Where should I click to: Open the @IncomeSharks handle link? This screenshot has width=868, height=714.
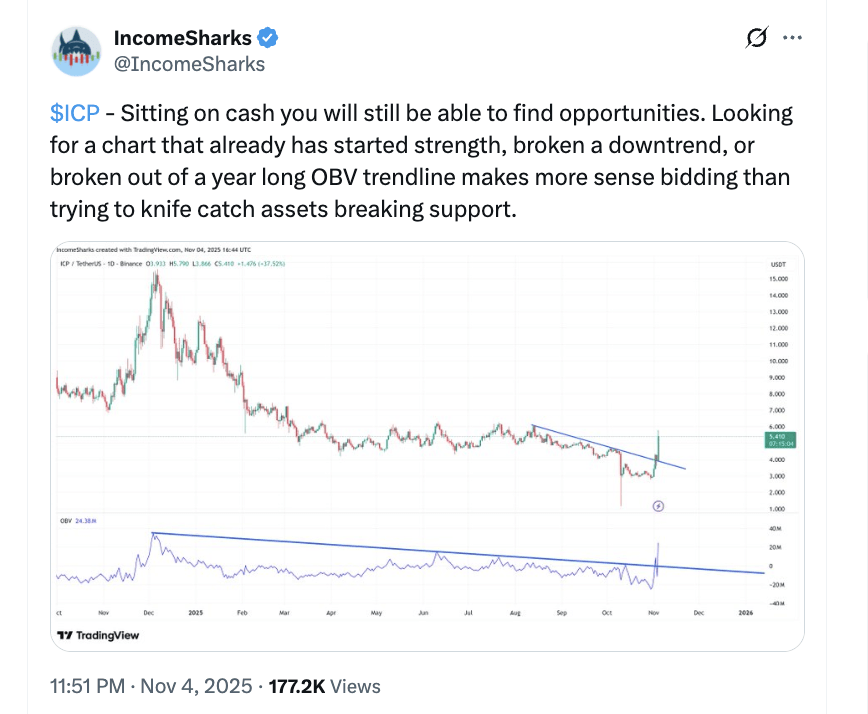(x=190, y=64)
